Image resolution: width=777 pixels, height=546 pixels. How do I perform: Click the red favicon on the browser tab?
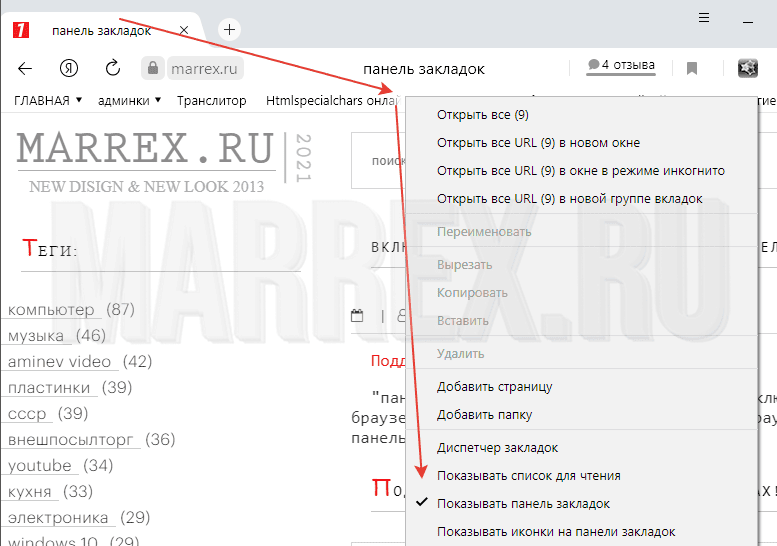click(21, 30)
